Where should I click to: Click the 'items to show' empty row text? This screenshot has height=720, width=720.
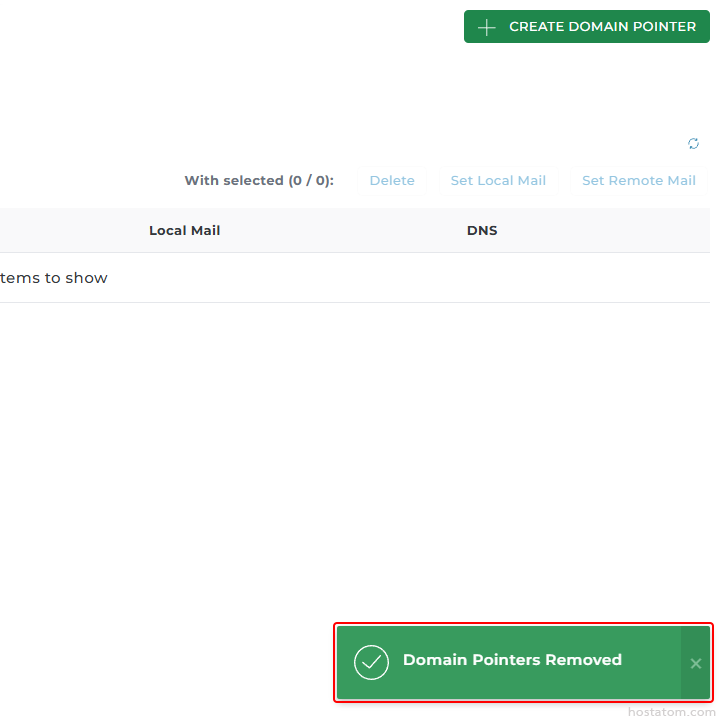[x=54, y=278]
